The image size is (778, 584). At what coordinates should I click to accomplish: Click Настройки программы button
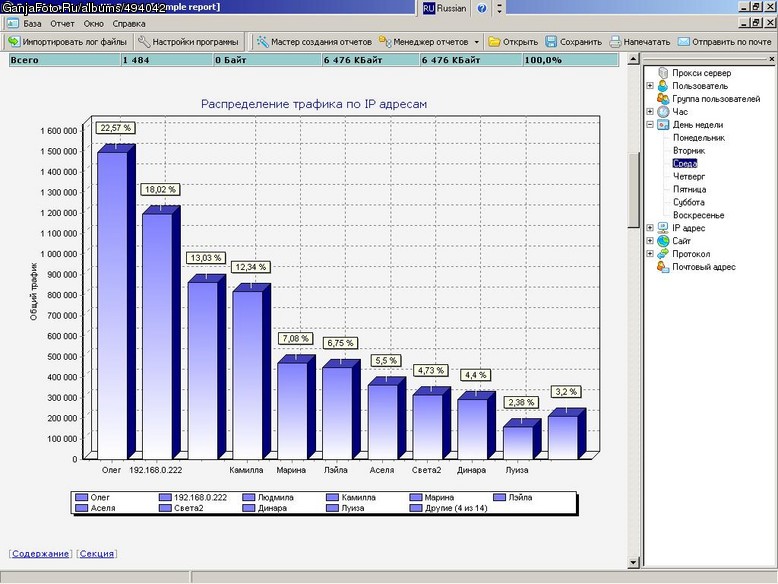click(x=189, y=42)
